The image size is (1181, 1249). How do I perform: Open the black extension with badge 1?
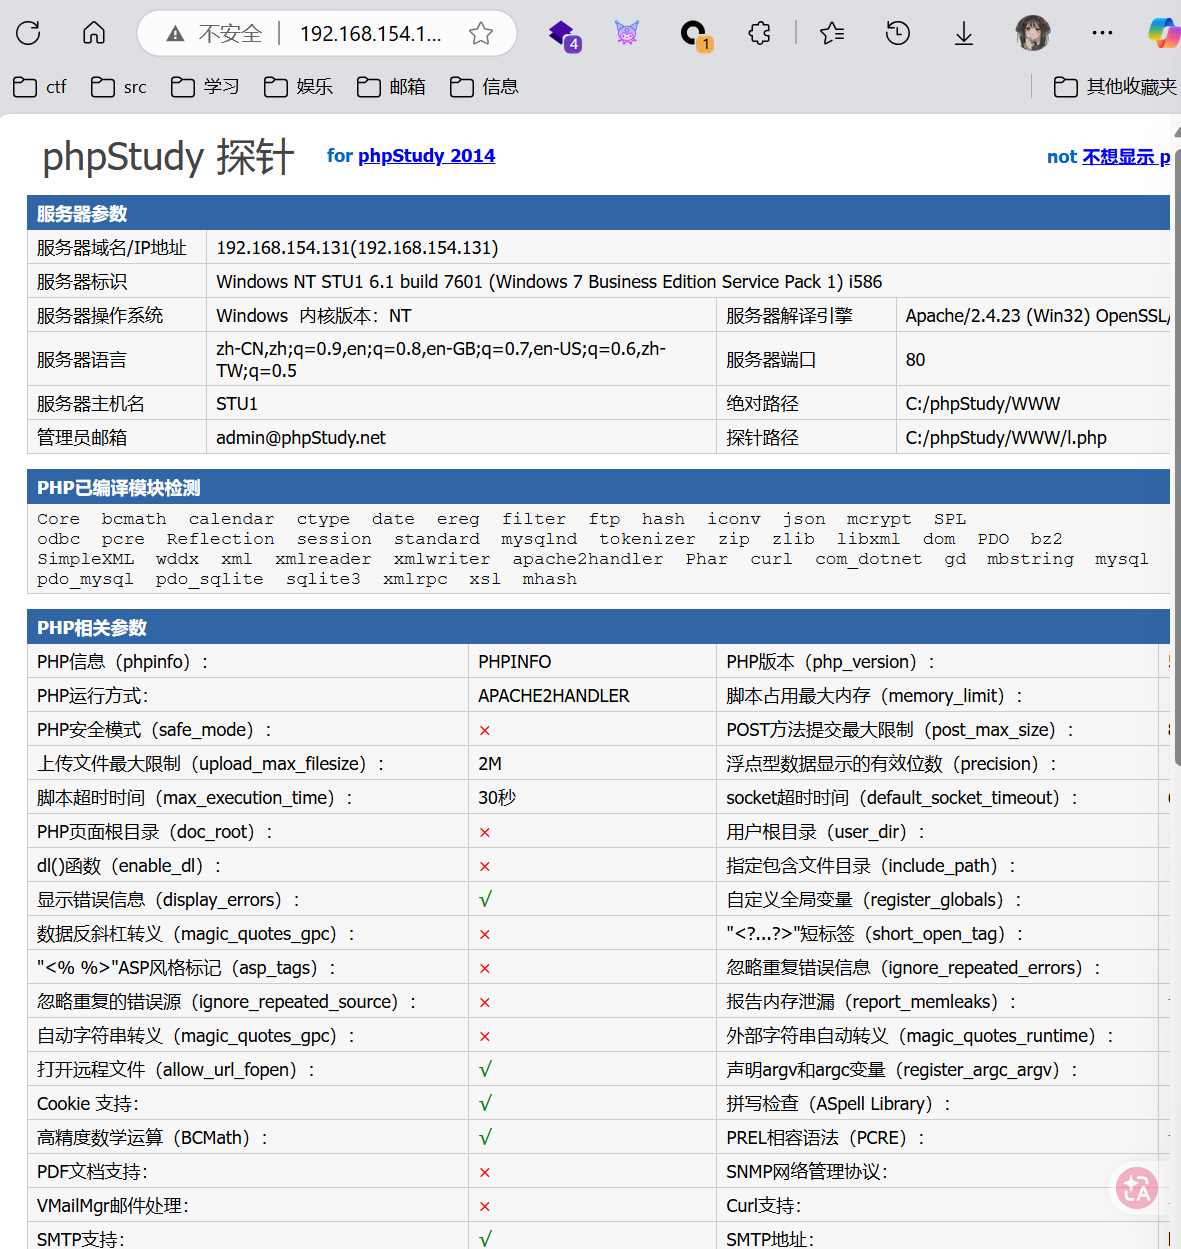(694, 34)
